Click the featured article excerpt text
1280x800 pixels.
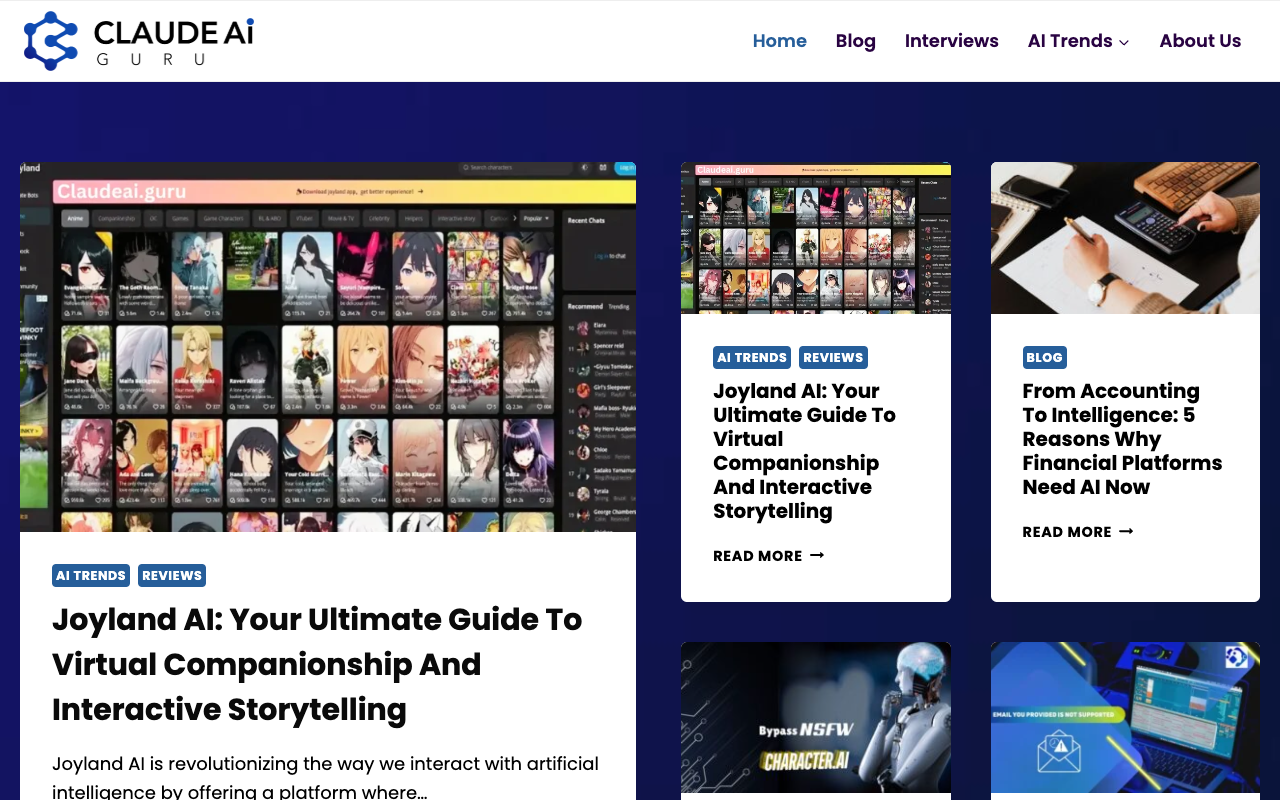[325, 776]
